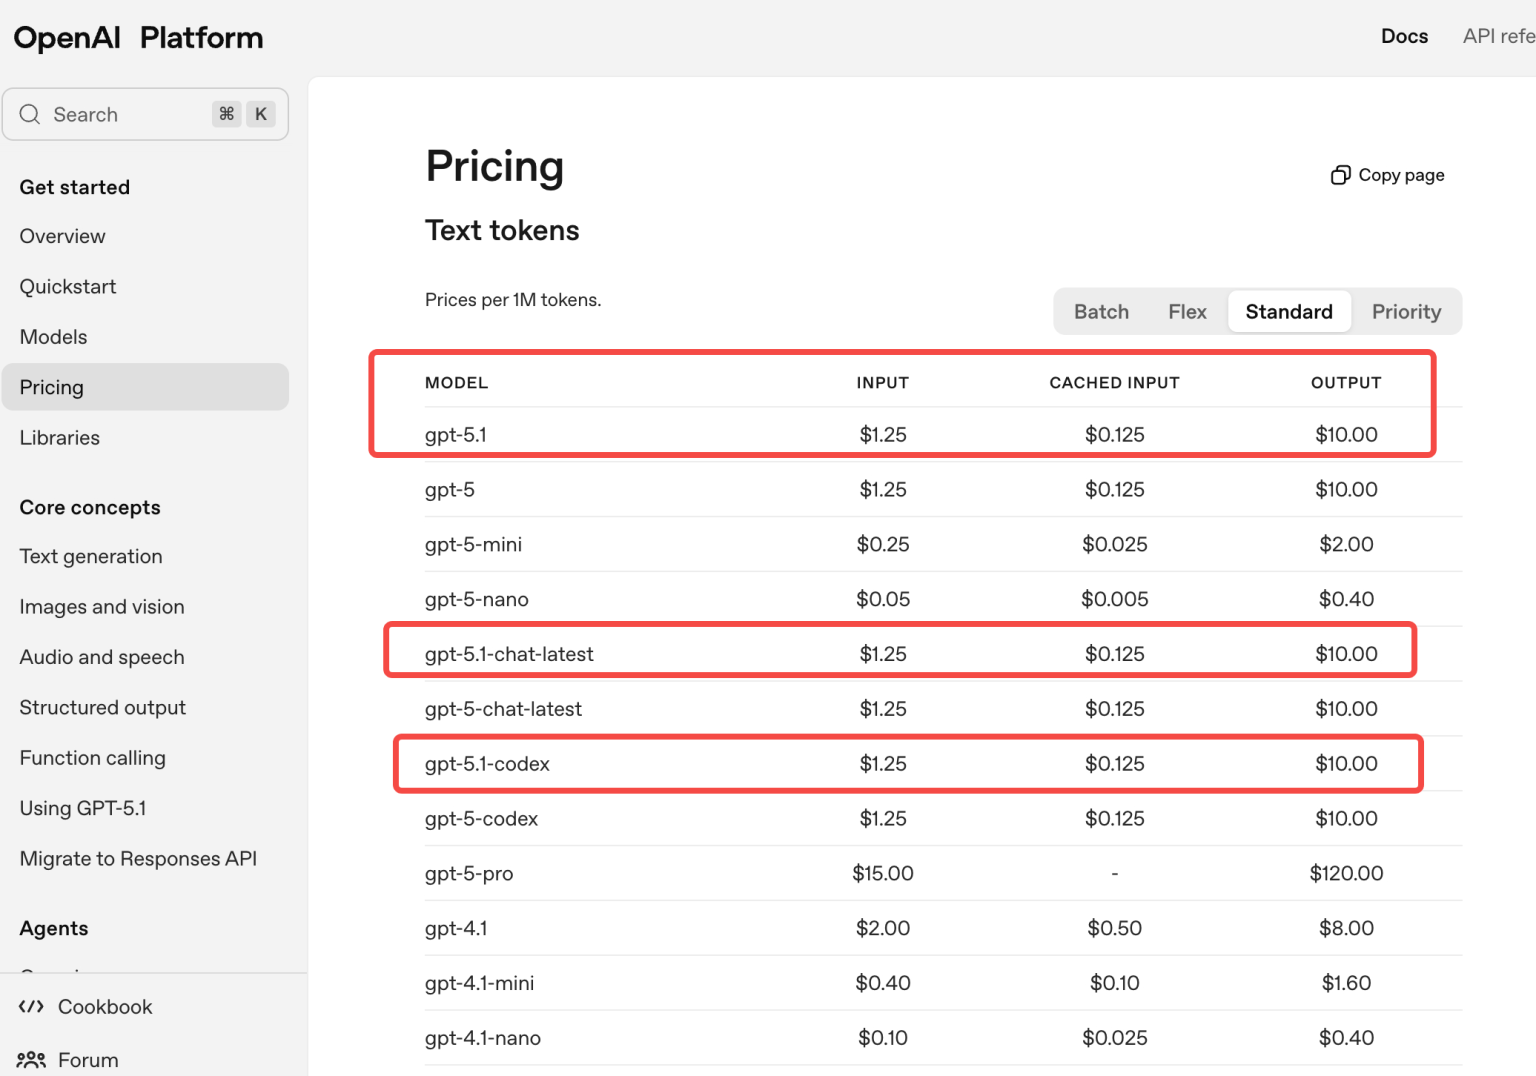Click the Copy page button
This screenshot has width=1536, height=1076.
pos(1388,175)
